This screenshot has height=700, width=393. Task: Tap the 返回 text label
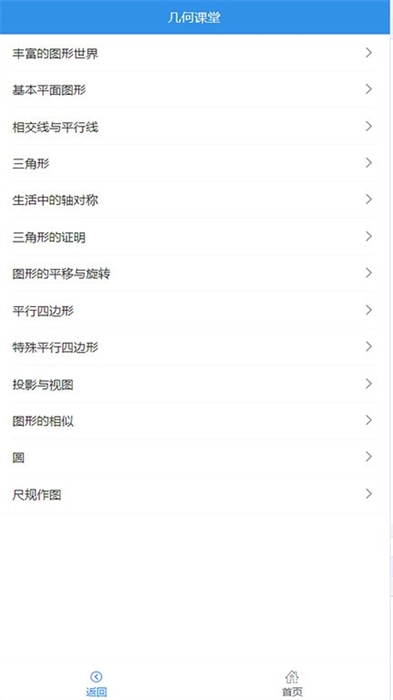(96, 692)
